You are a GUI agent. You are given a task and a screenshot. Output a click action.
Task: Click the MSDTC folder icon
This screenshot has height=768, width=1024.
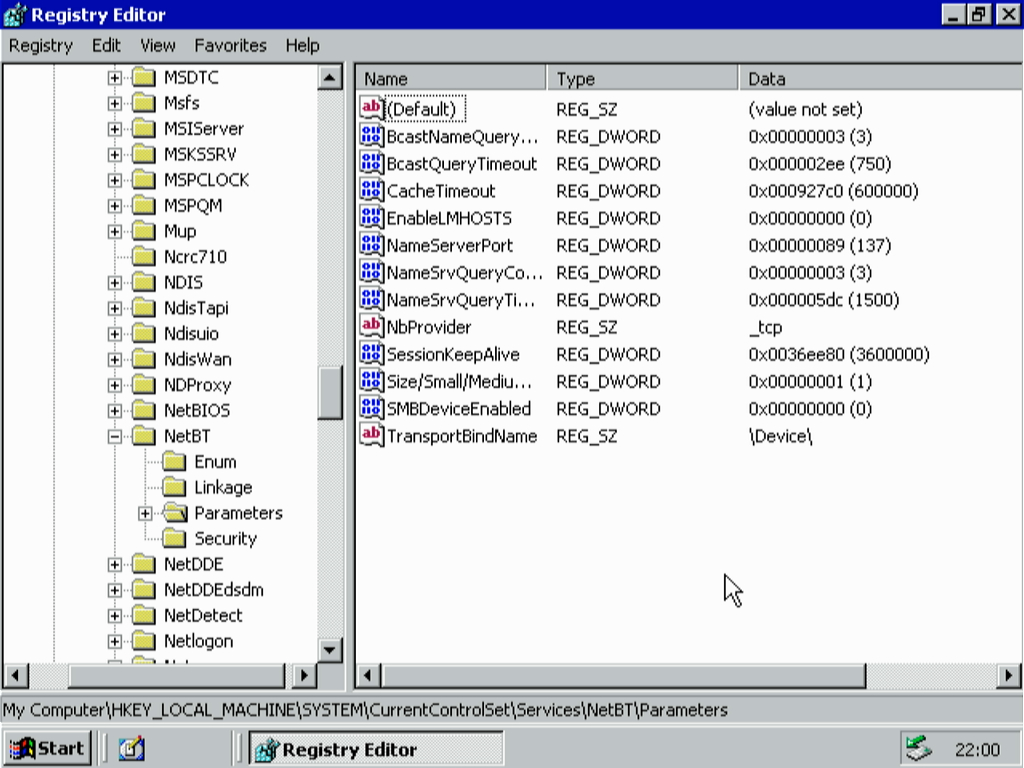[x=143, y=77]
